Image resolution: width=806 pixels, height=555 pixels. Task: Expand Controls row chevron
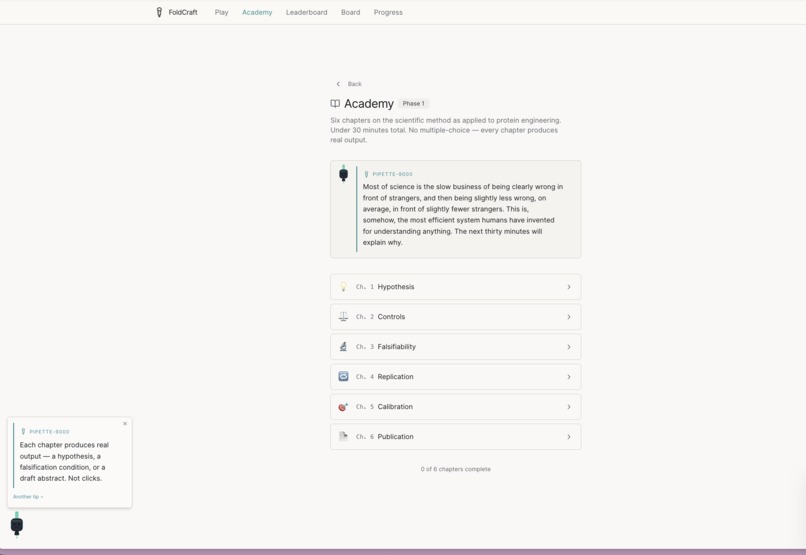point(569,317)
